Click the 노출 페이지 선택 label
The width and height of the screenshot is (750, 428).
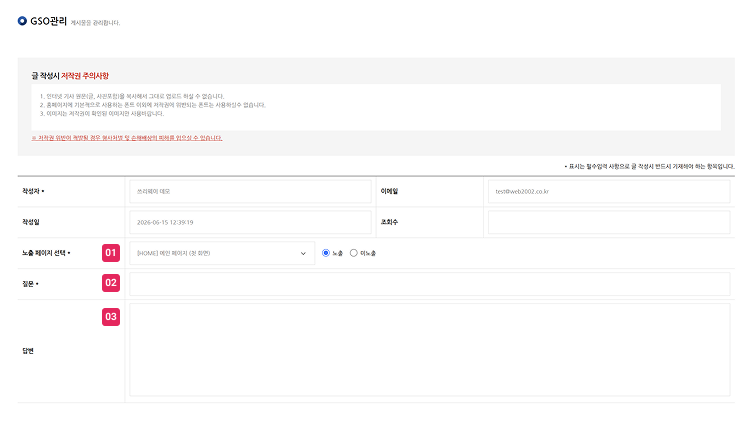pyautogui.click(x=46, y=253)
